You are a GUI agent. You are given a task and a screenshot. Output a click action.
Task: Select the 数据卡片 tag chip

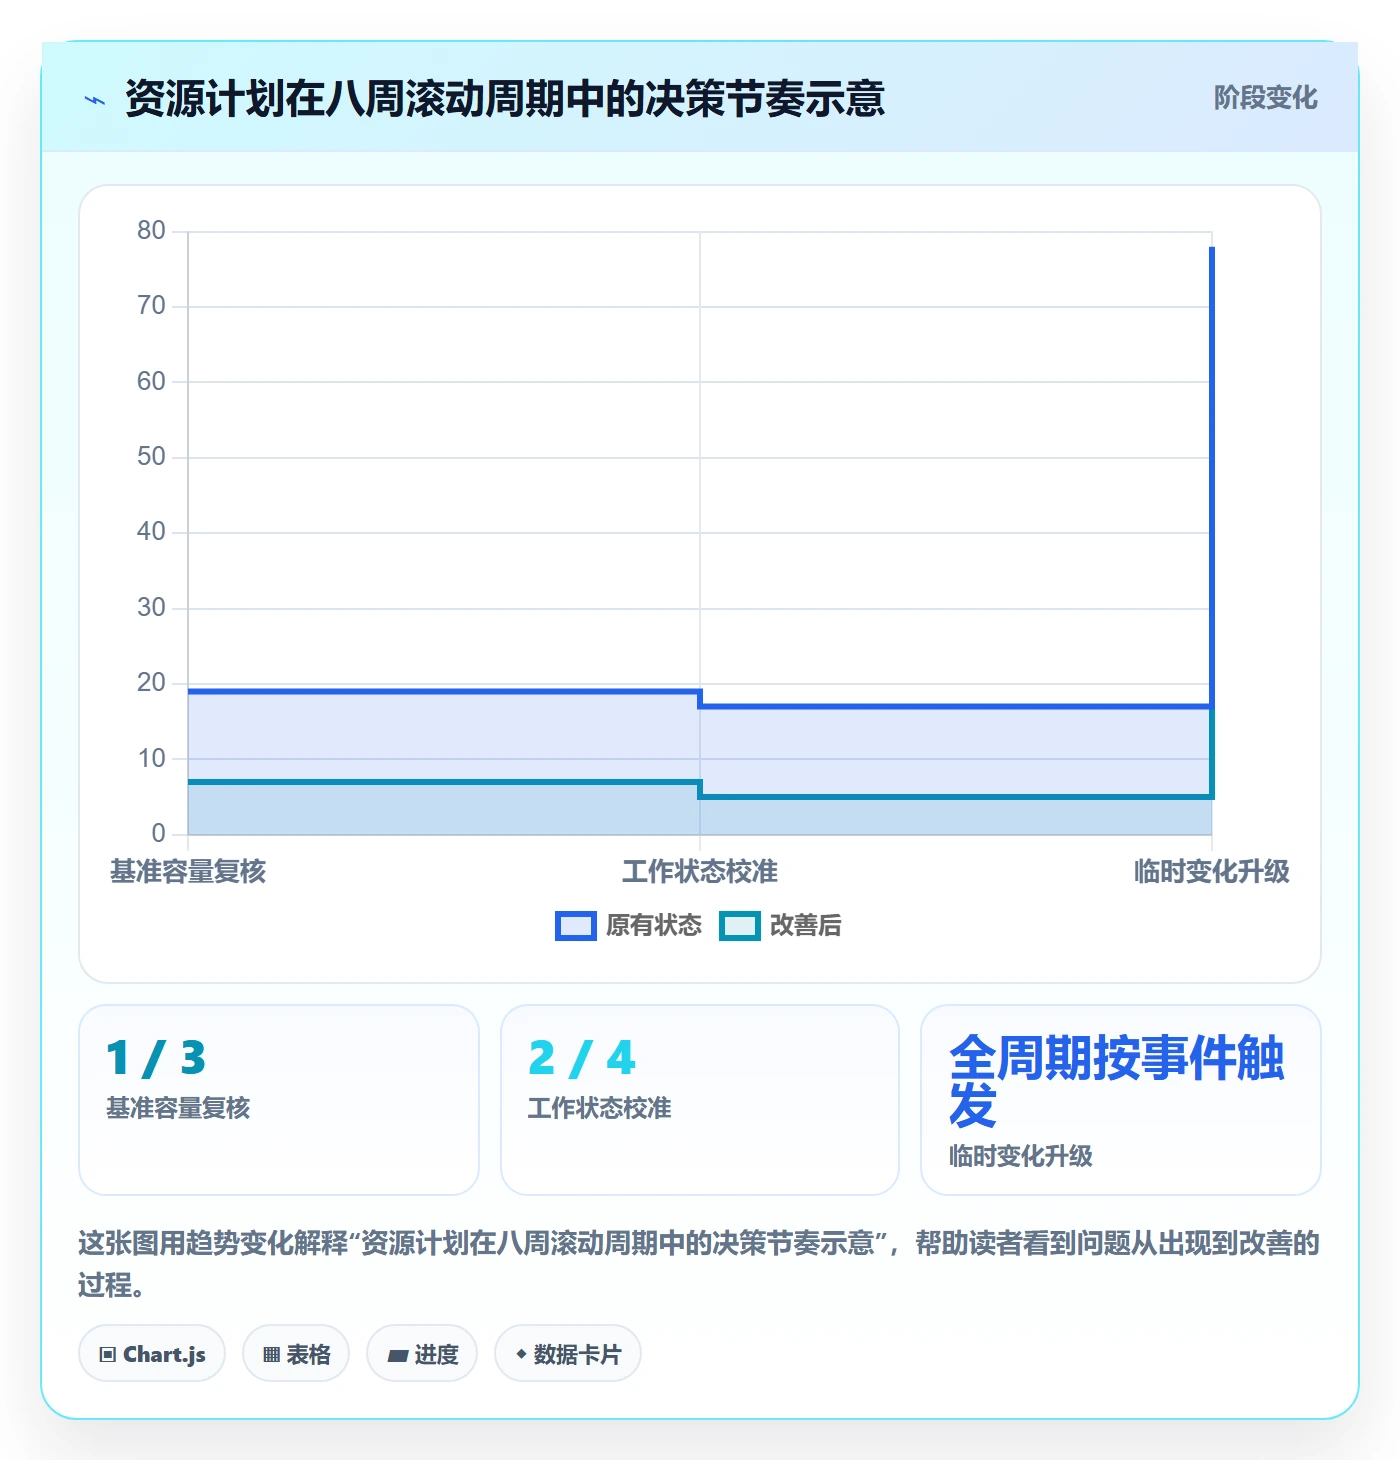tap(568, 1354)
